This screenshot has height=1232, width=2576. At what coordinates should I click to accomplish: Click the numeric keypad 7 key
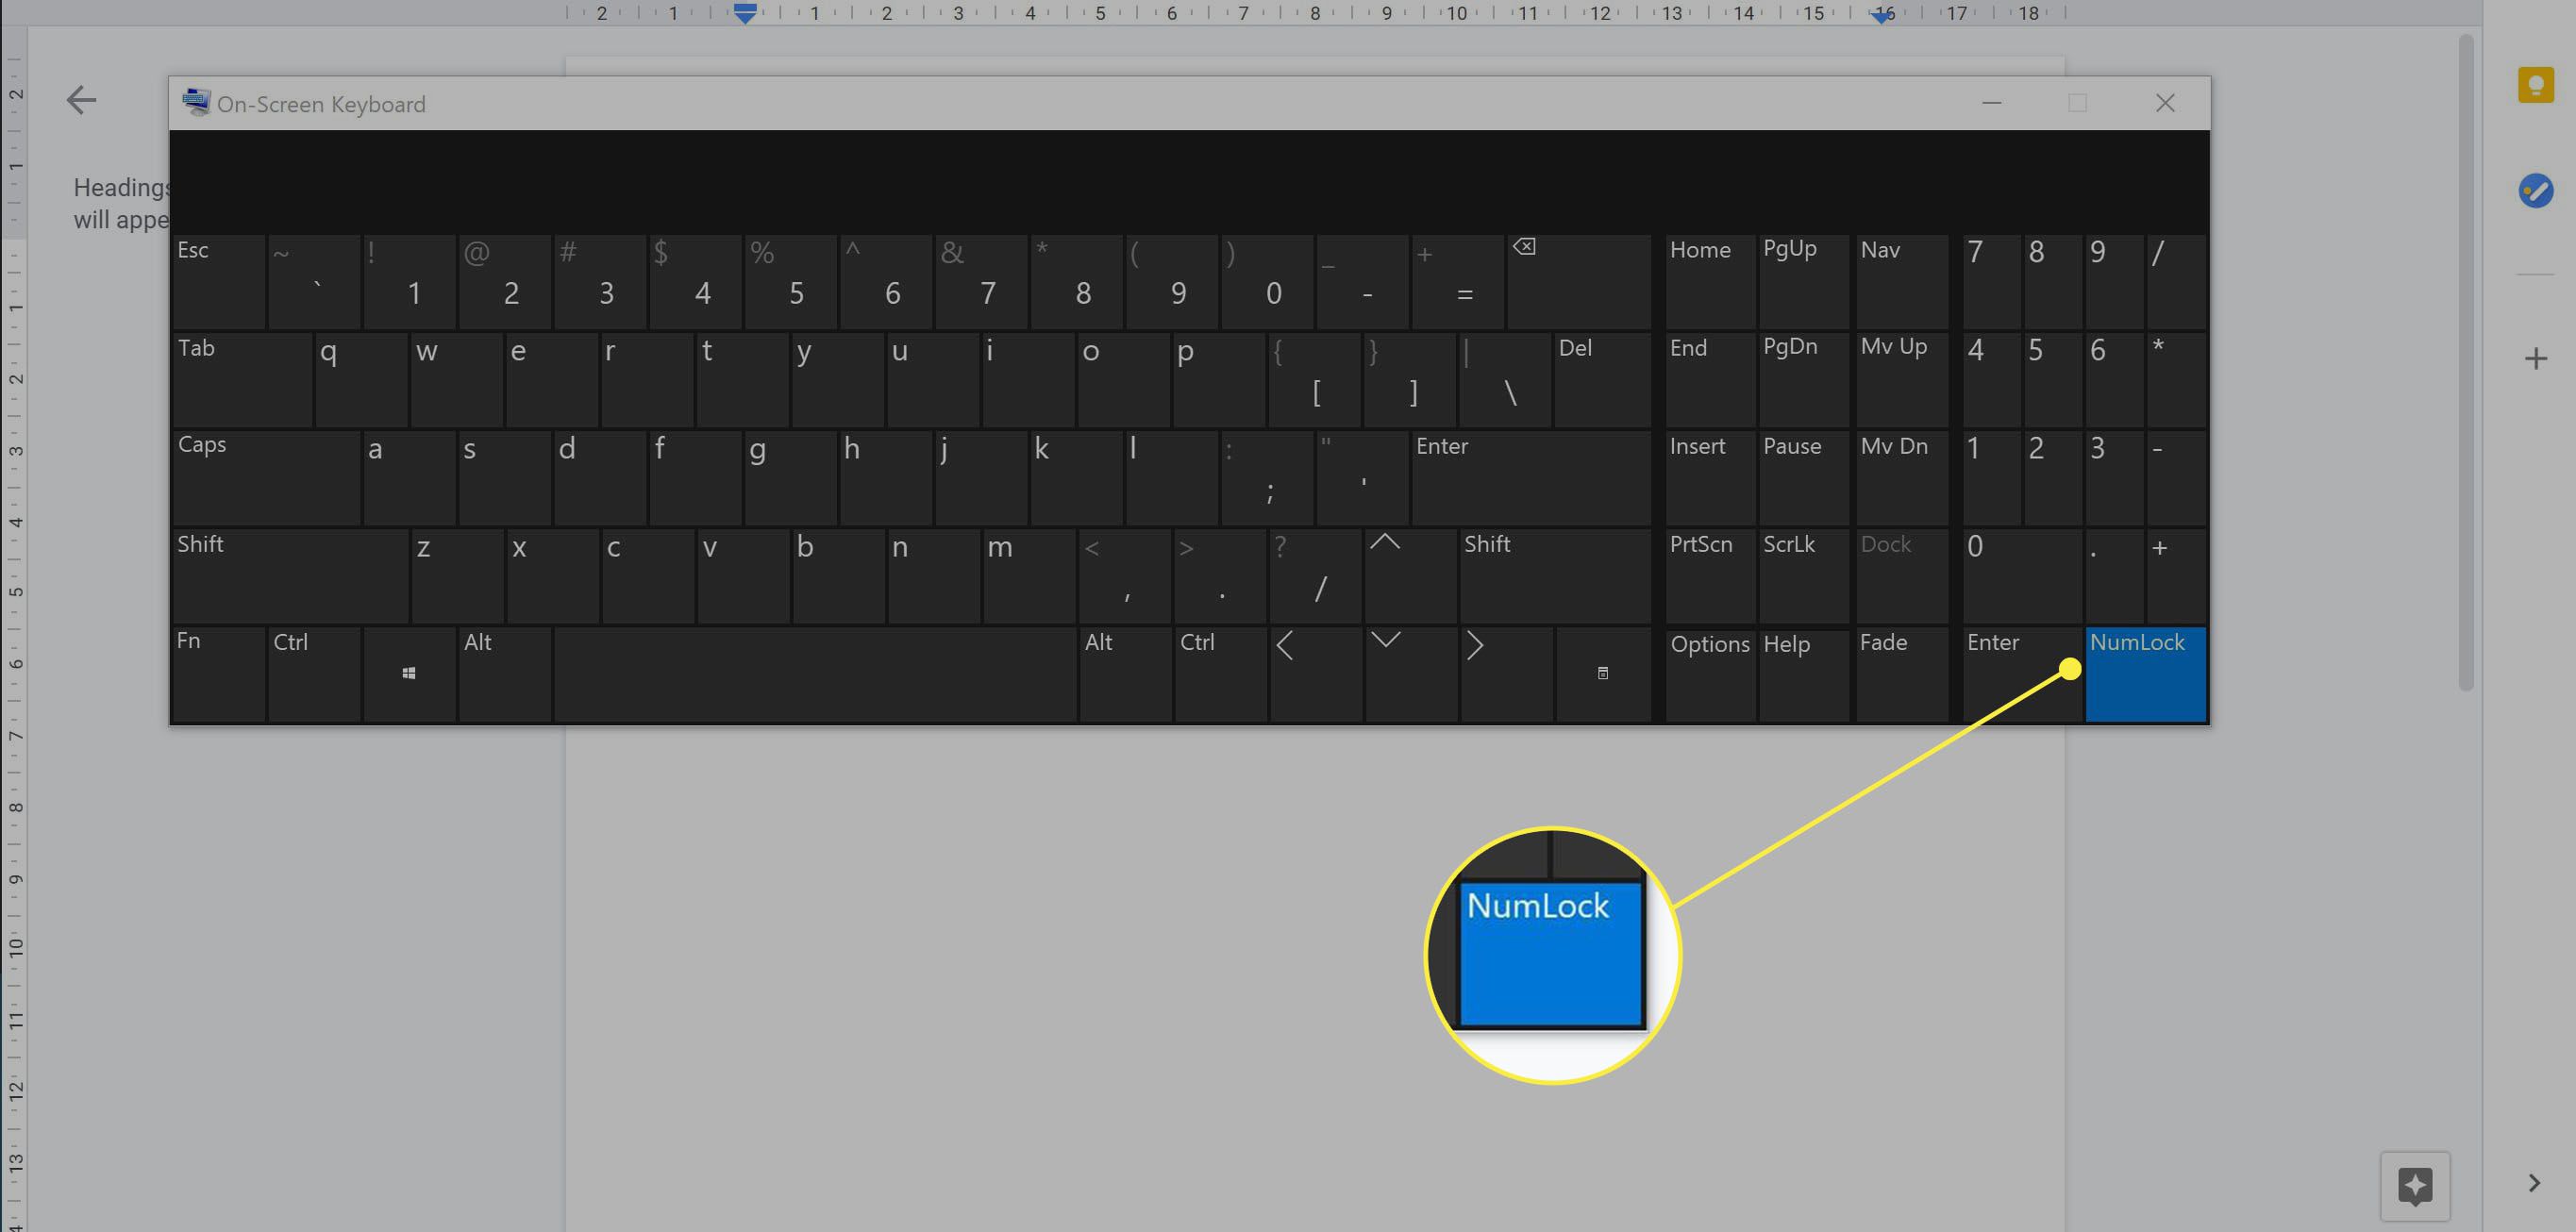click(x=1991, y=281)
